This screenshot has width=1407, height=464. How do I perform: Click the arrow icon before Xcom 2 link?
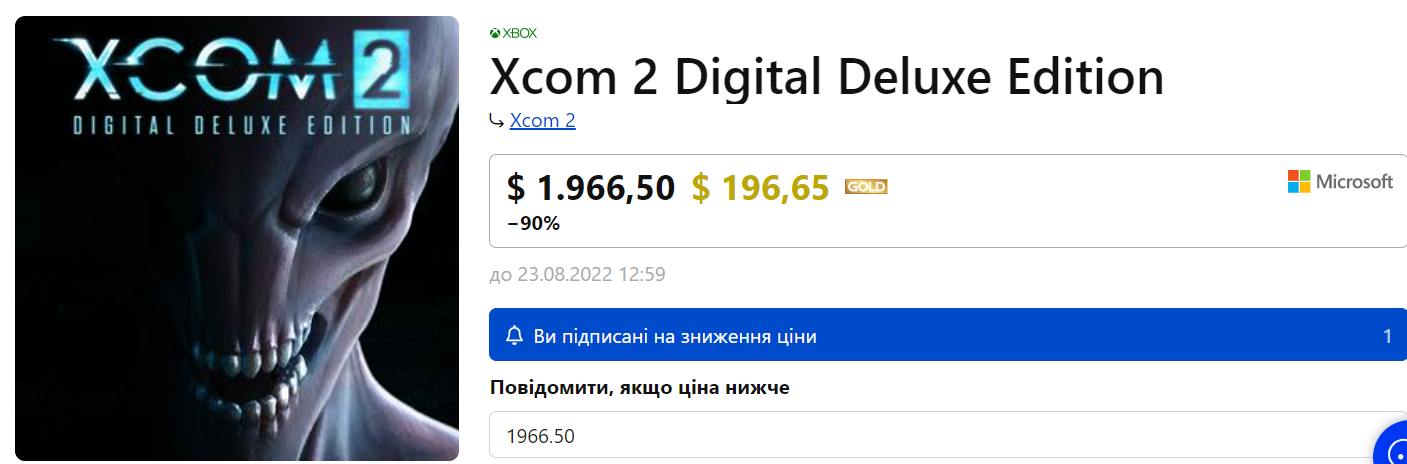(x=496, y=121)
